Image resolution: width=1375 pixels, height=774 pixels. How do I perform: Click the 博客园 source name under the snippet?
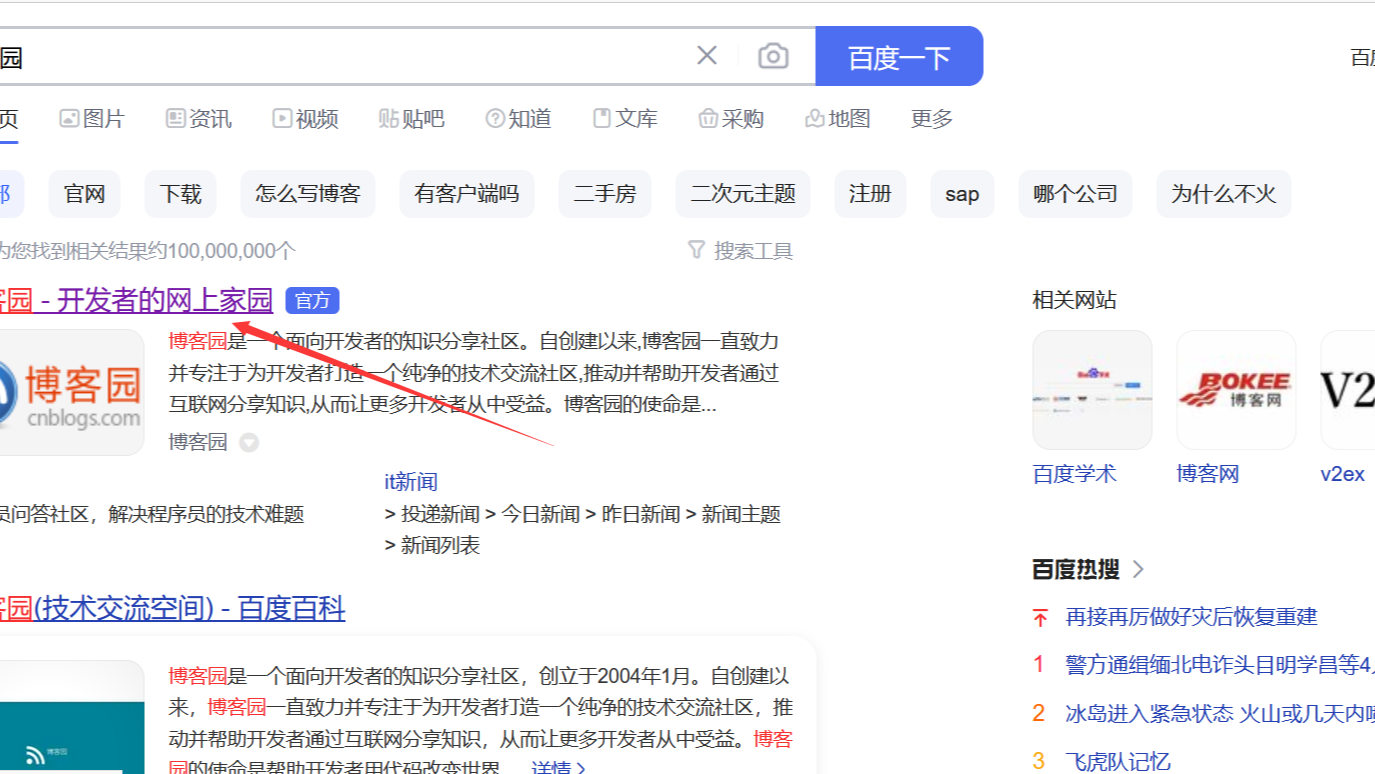(198, 442)
